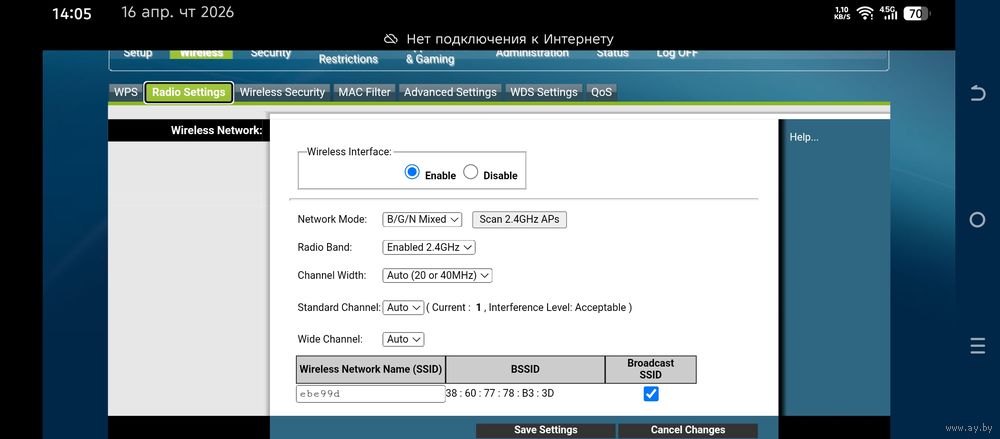Screen dimensions: 1000x439
Task: Switch to the Wireless Security tab
Action: 282,92
